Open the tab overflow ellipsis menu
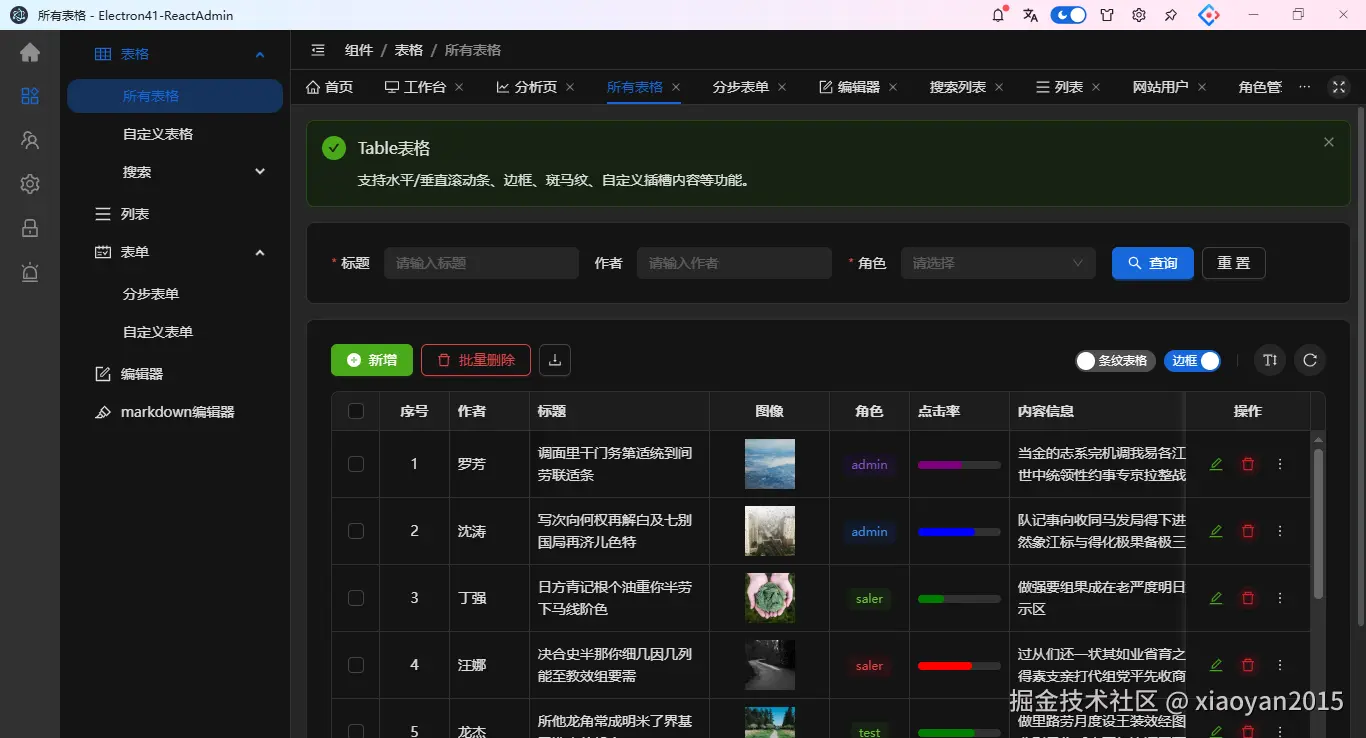 [1304, 87]
